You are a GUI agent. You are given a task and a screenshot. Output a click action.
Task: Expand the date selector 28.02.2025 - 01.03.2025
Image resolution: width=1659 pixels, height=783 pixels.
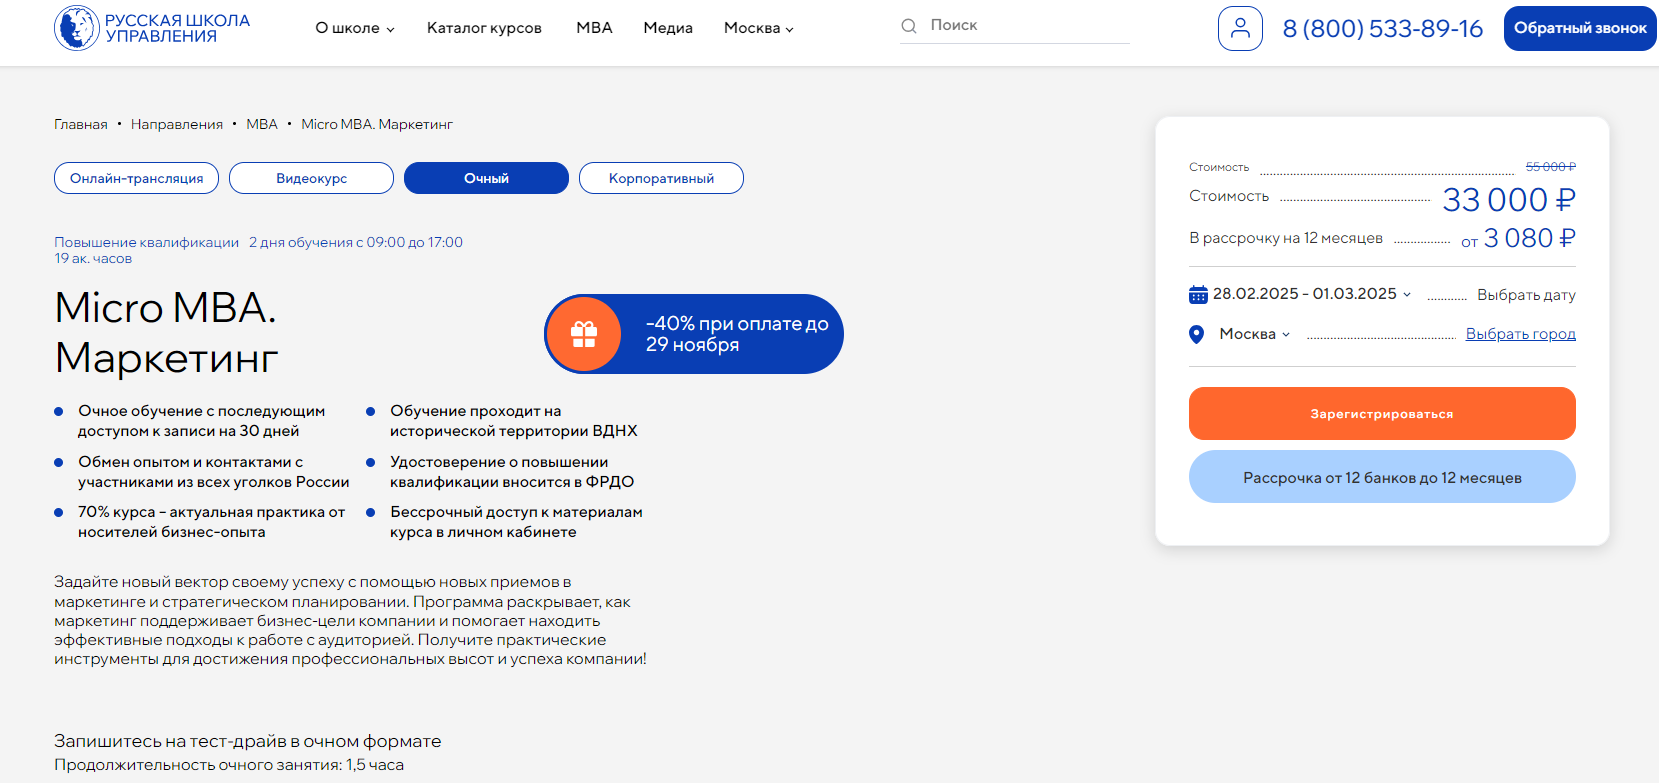coord(1311,294)
